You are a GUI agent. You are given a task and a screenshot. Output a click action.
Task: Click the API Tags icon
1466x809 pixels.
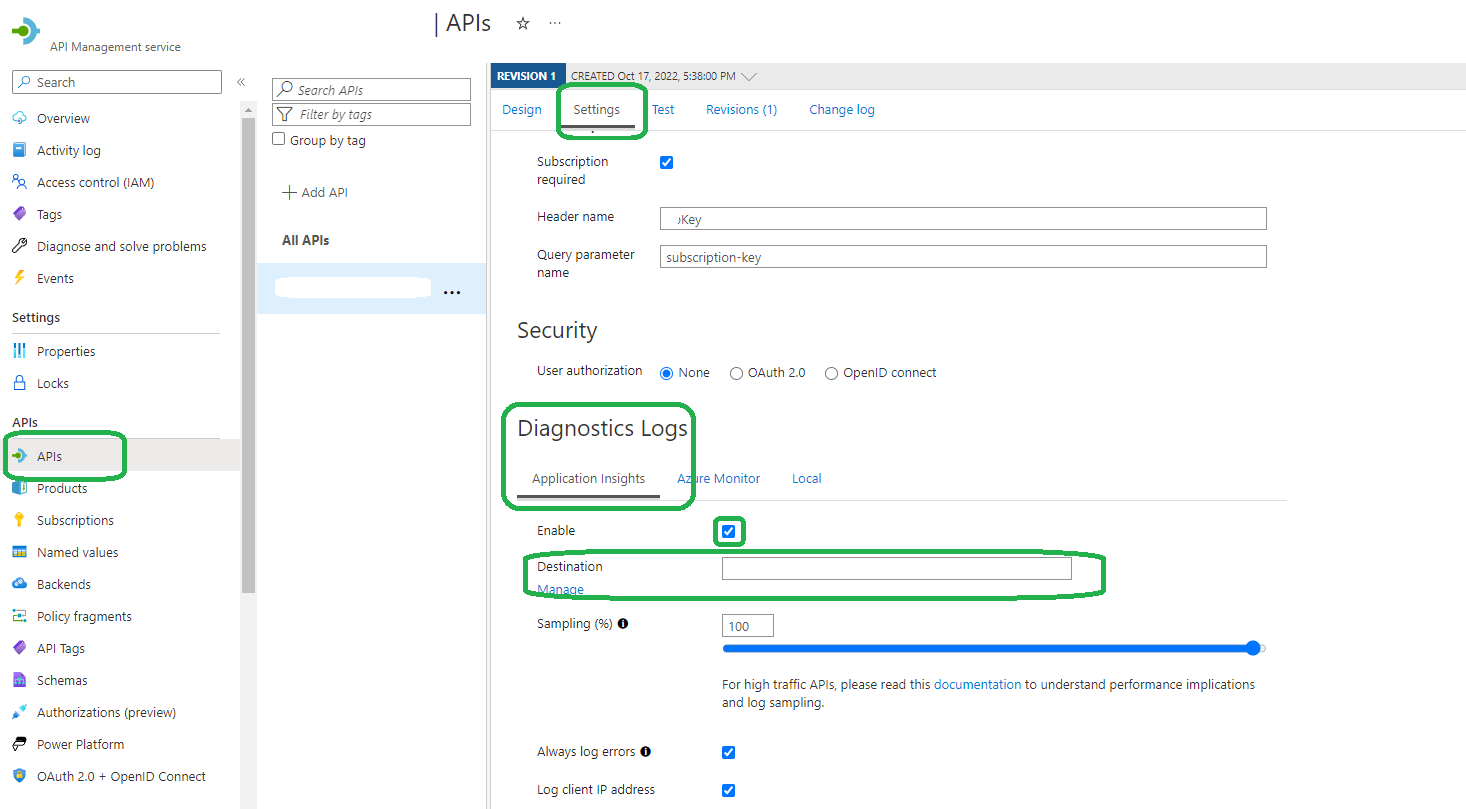click(19, 648)
